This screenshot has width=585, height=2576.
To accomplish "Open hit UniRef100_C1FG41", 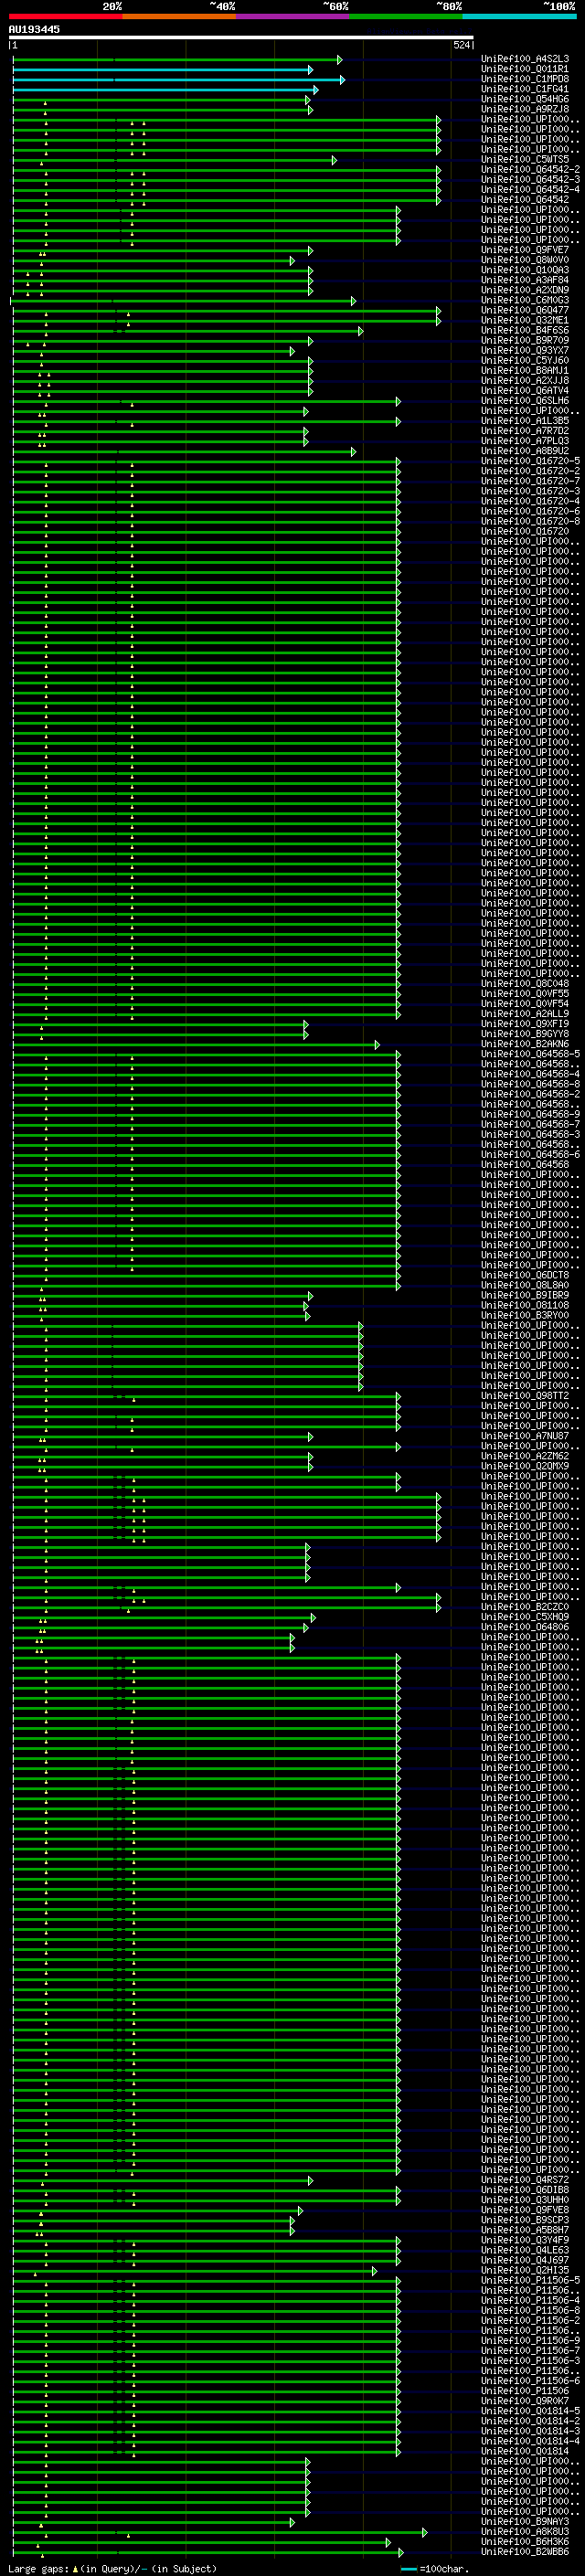I will click(525, 89).
